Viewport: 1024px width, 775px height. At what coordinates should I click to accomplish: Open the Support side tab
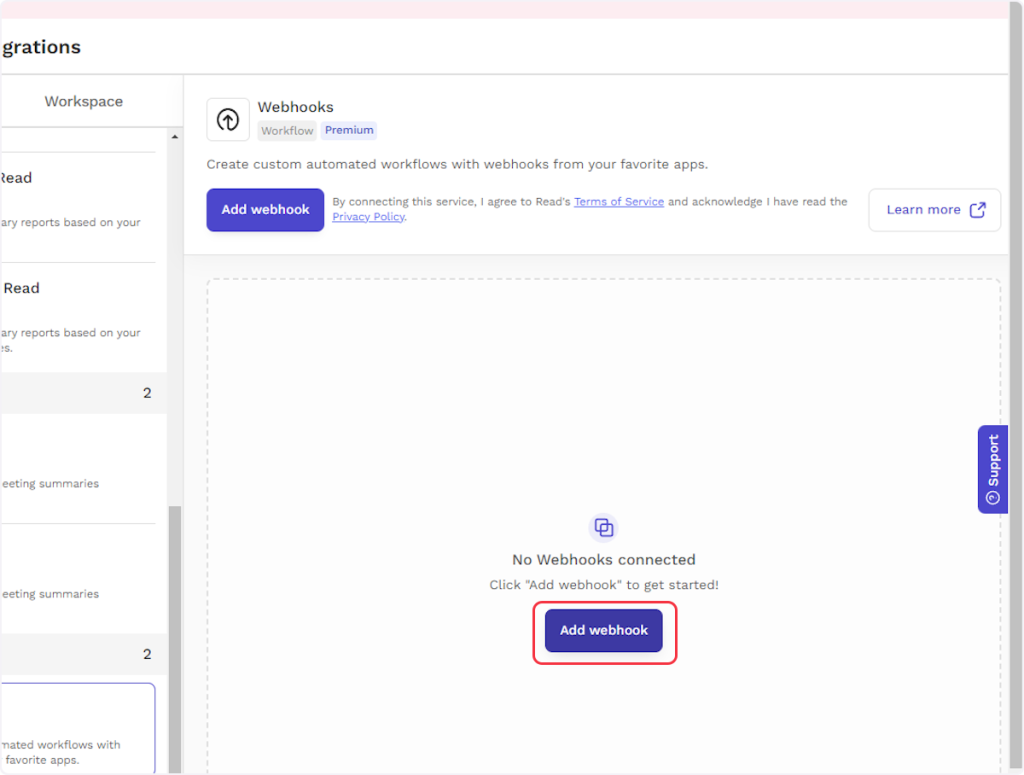992,469
